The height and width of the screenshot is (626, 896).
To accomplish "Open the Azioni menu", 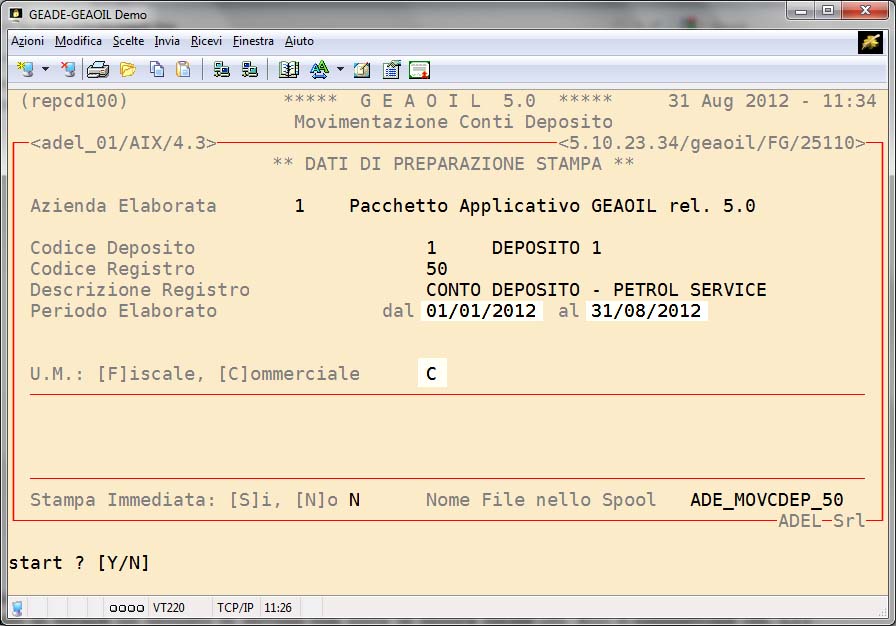I will click(x=27, y=41).
